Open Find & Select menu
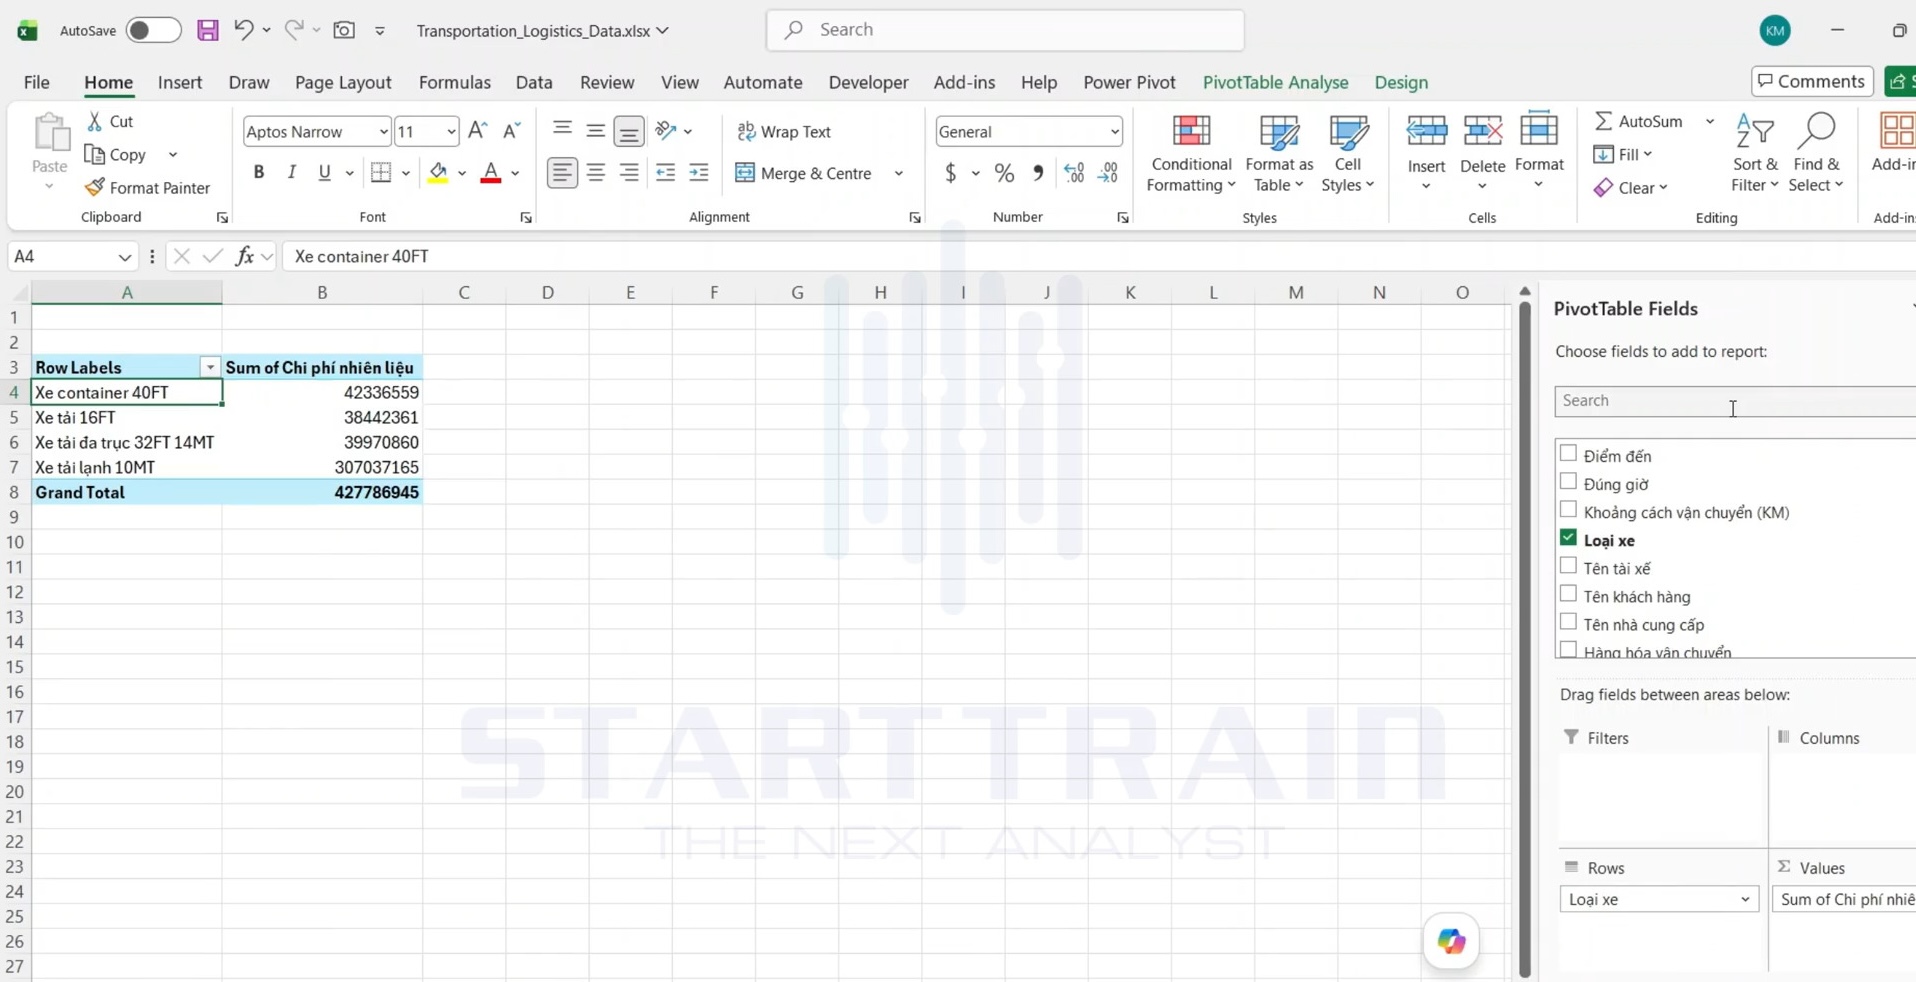Viewport: 1916px width, 982px height. pos(1816,153)
